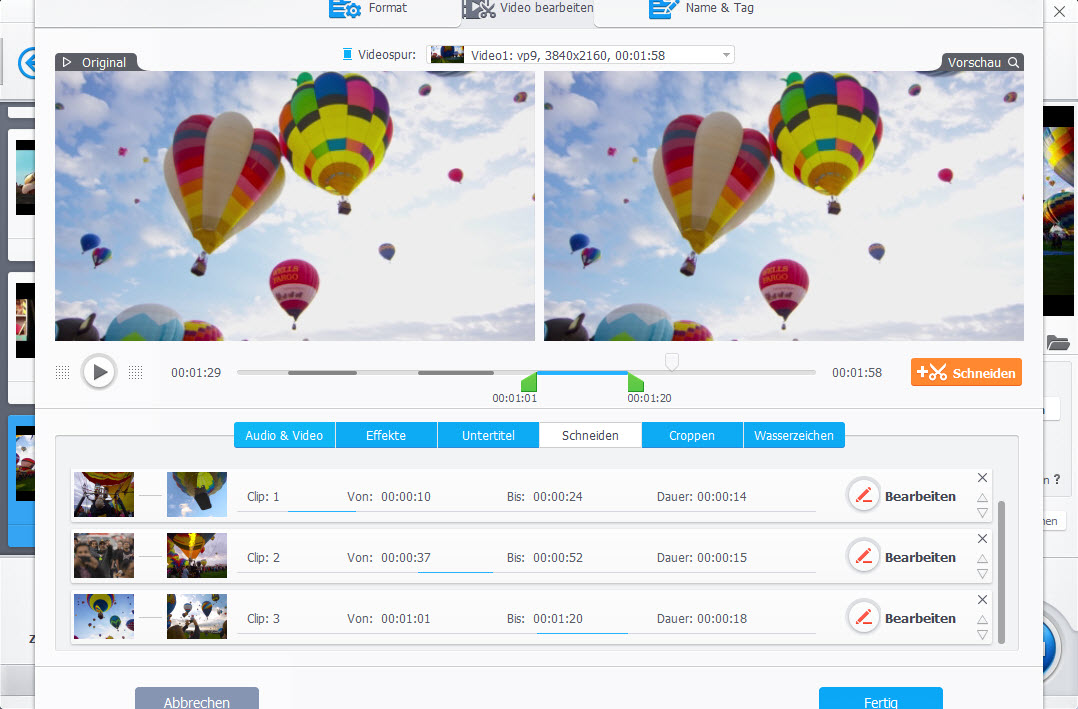Open the Effekte tab
Screen dimensions: 1078x709
point(386,435)
